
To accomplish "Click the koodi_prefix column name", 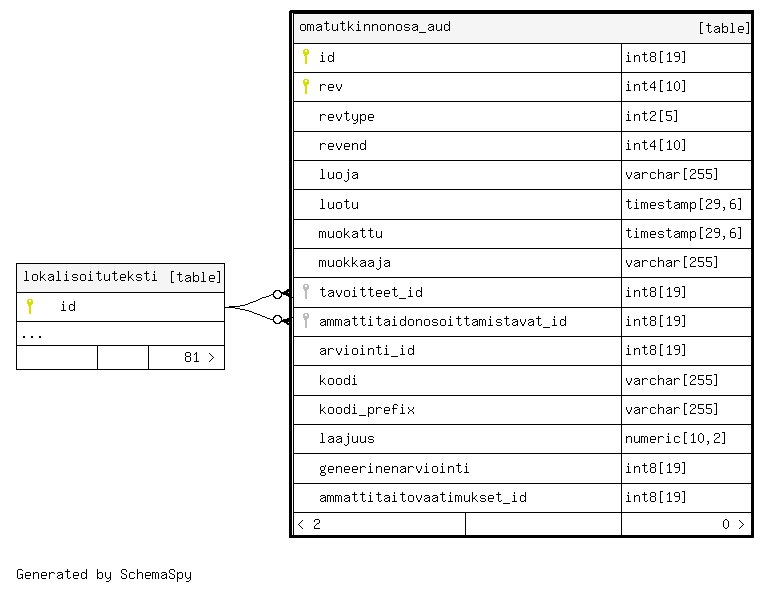I will pos(366,409).
